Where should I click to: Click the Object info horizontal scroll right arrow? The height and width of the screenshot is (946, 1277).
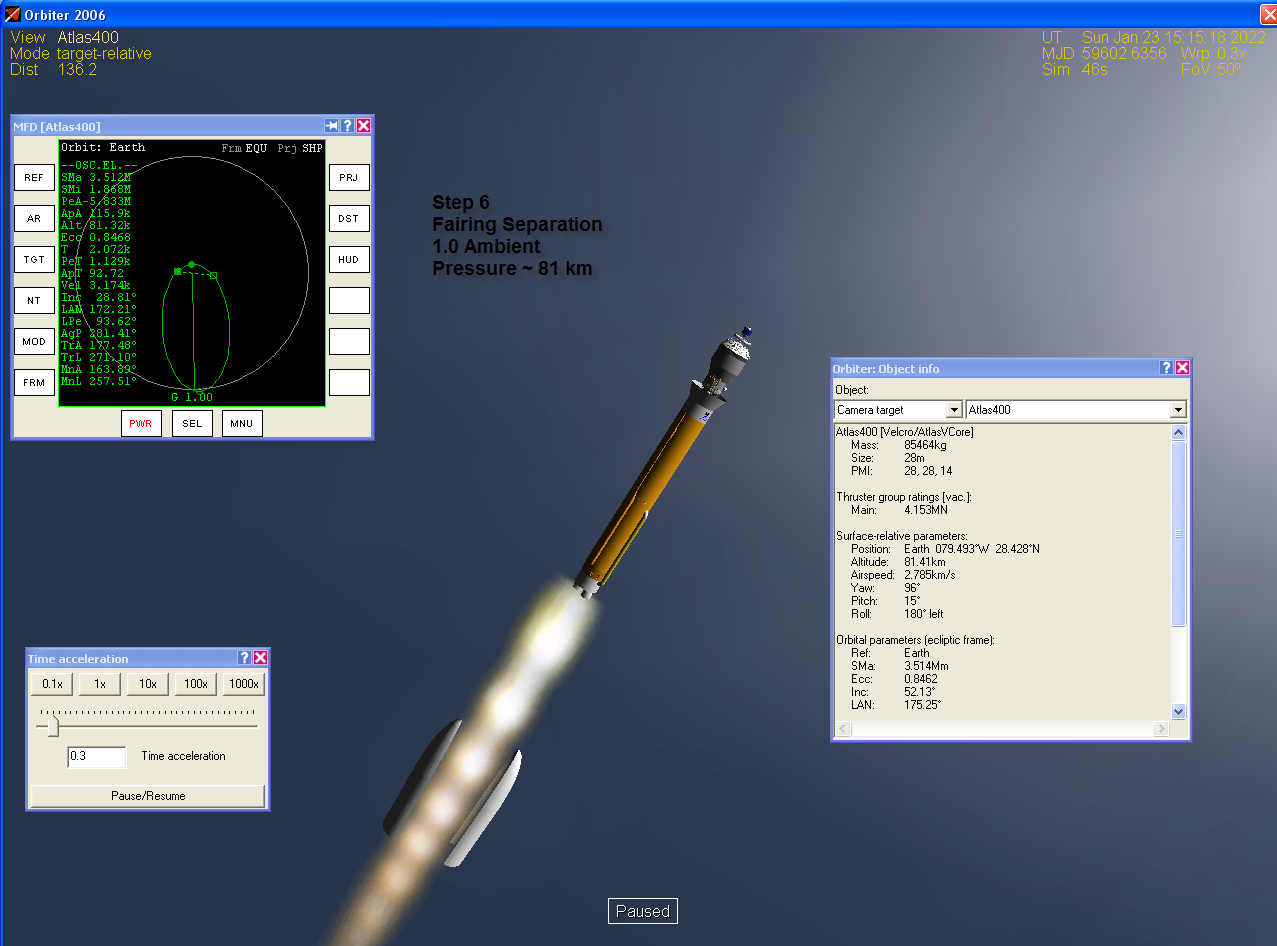point(1161,729)
